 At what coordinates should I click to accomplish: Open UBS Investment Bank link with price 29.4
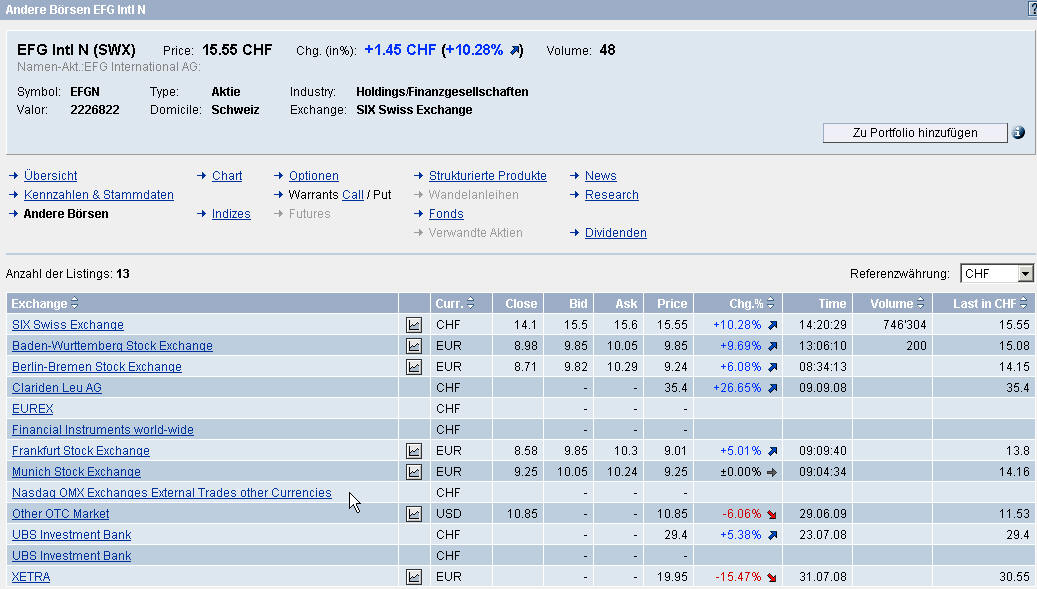[x=71, y=535]
